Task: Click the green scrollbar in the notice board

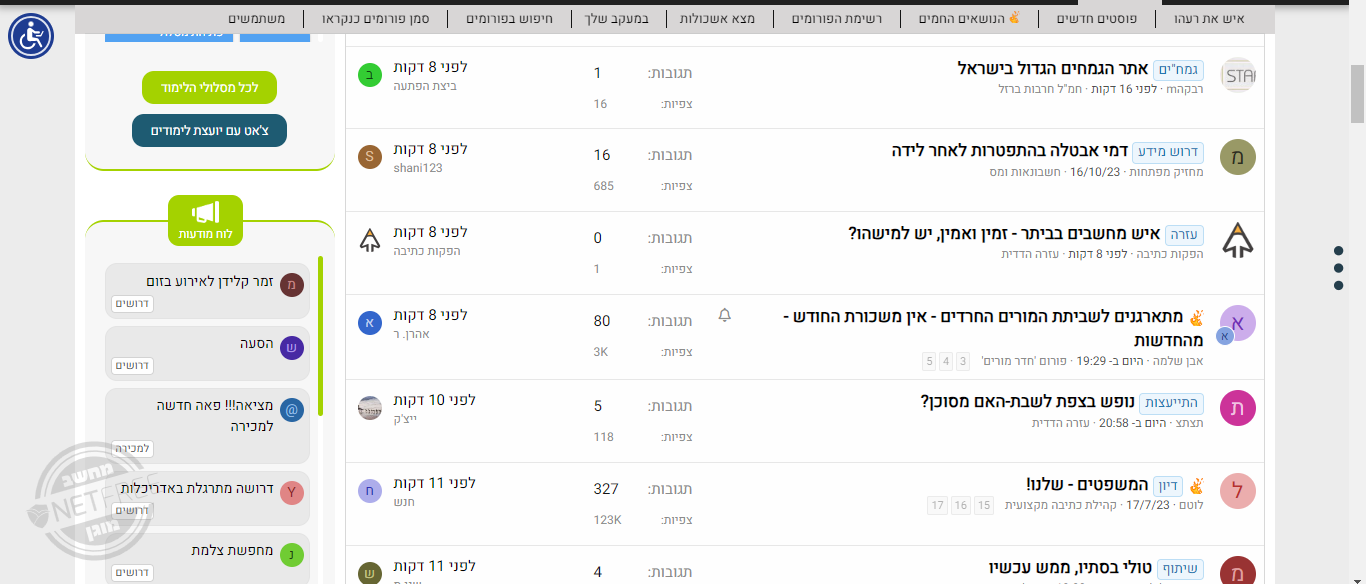Action: pyautogui.click(x=321, y=336)
